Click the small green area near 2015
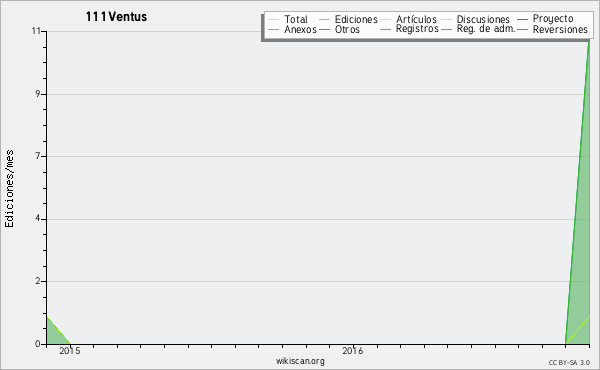Viewport: 600px width, 370px height. pyautogui.click(x=54, y=335)
